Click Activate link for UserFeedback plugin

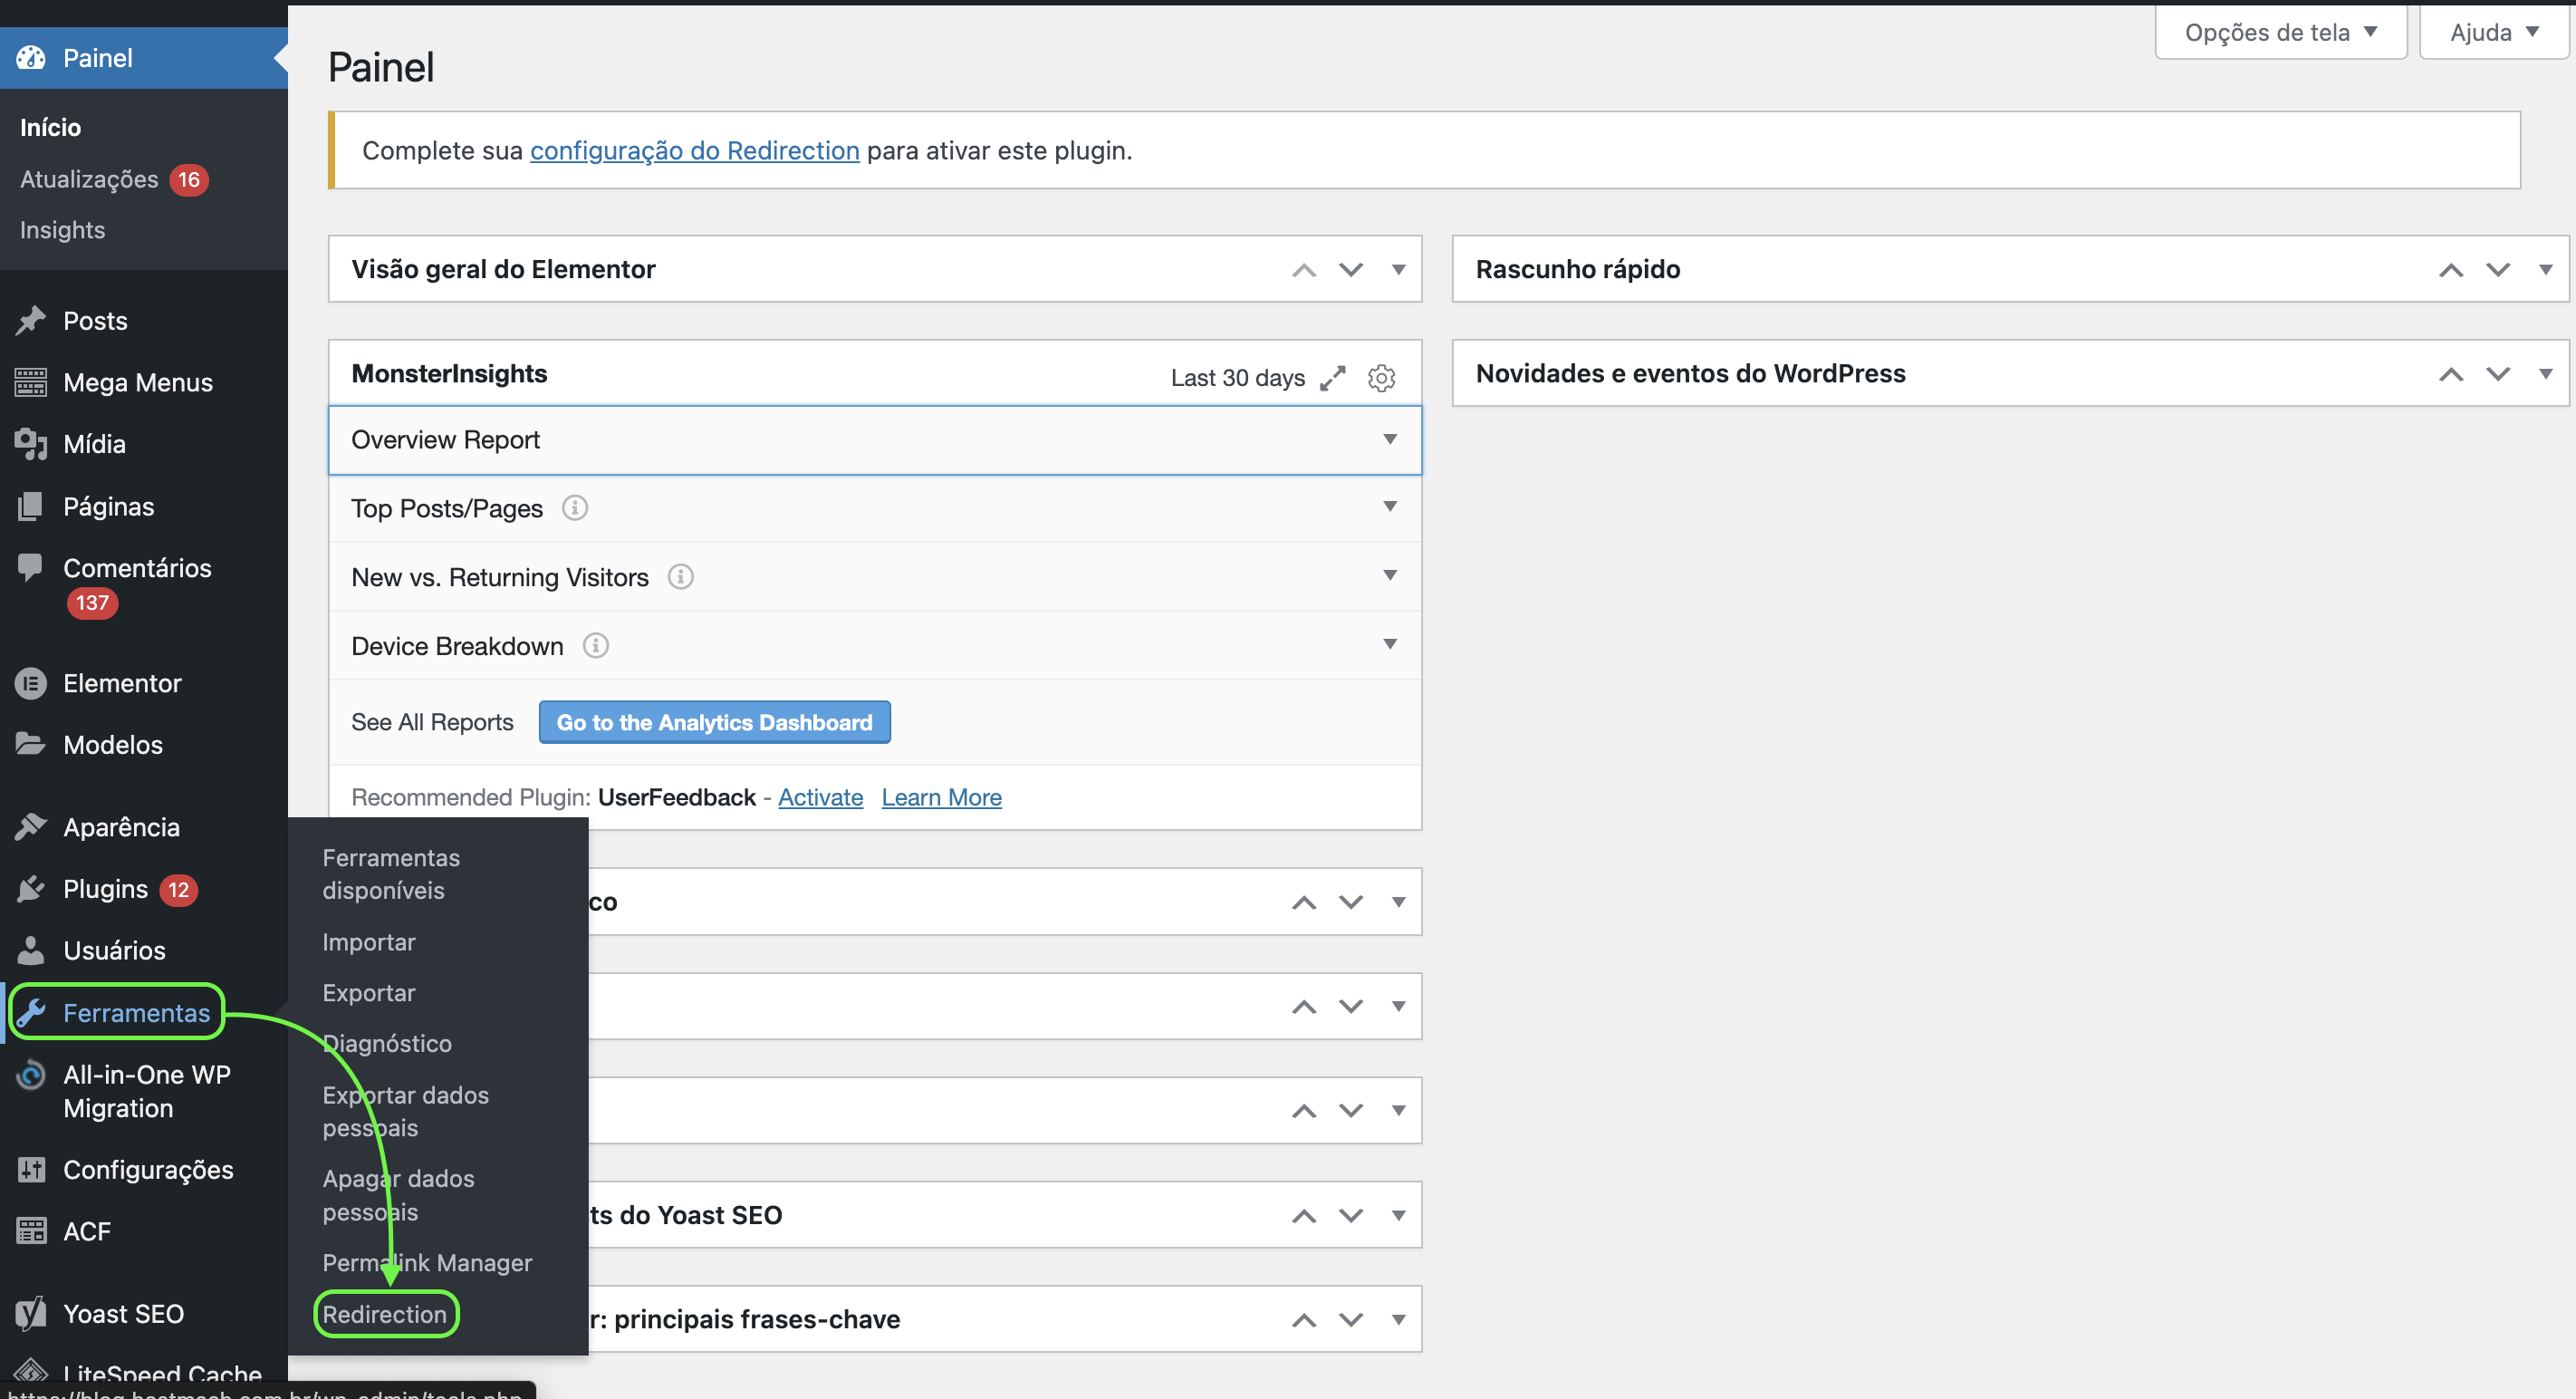(x=821, y=797)
